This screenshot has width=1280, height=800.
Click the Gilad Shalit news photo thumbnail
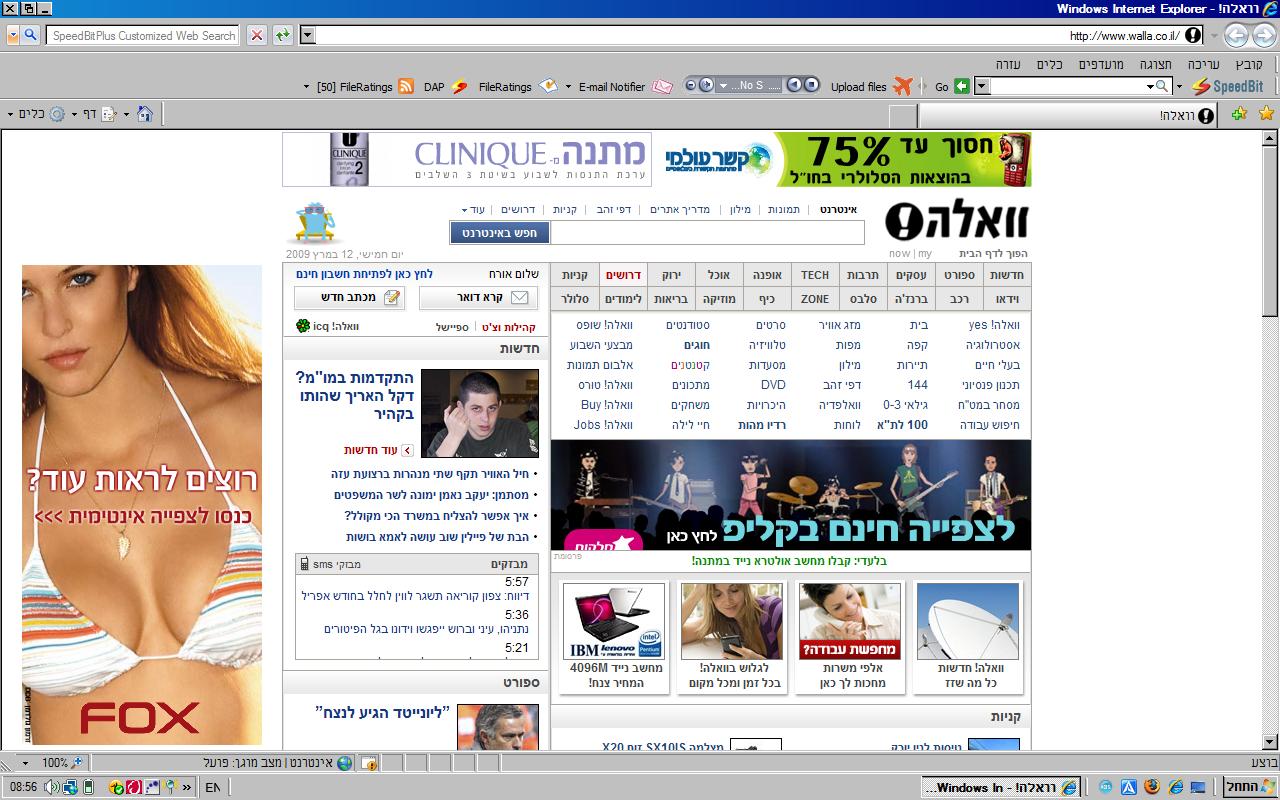click(x=480, y=413)
